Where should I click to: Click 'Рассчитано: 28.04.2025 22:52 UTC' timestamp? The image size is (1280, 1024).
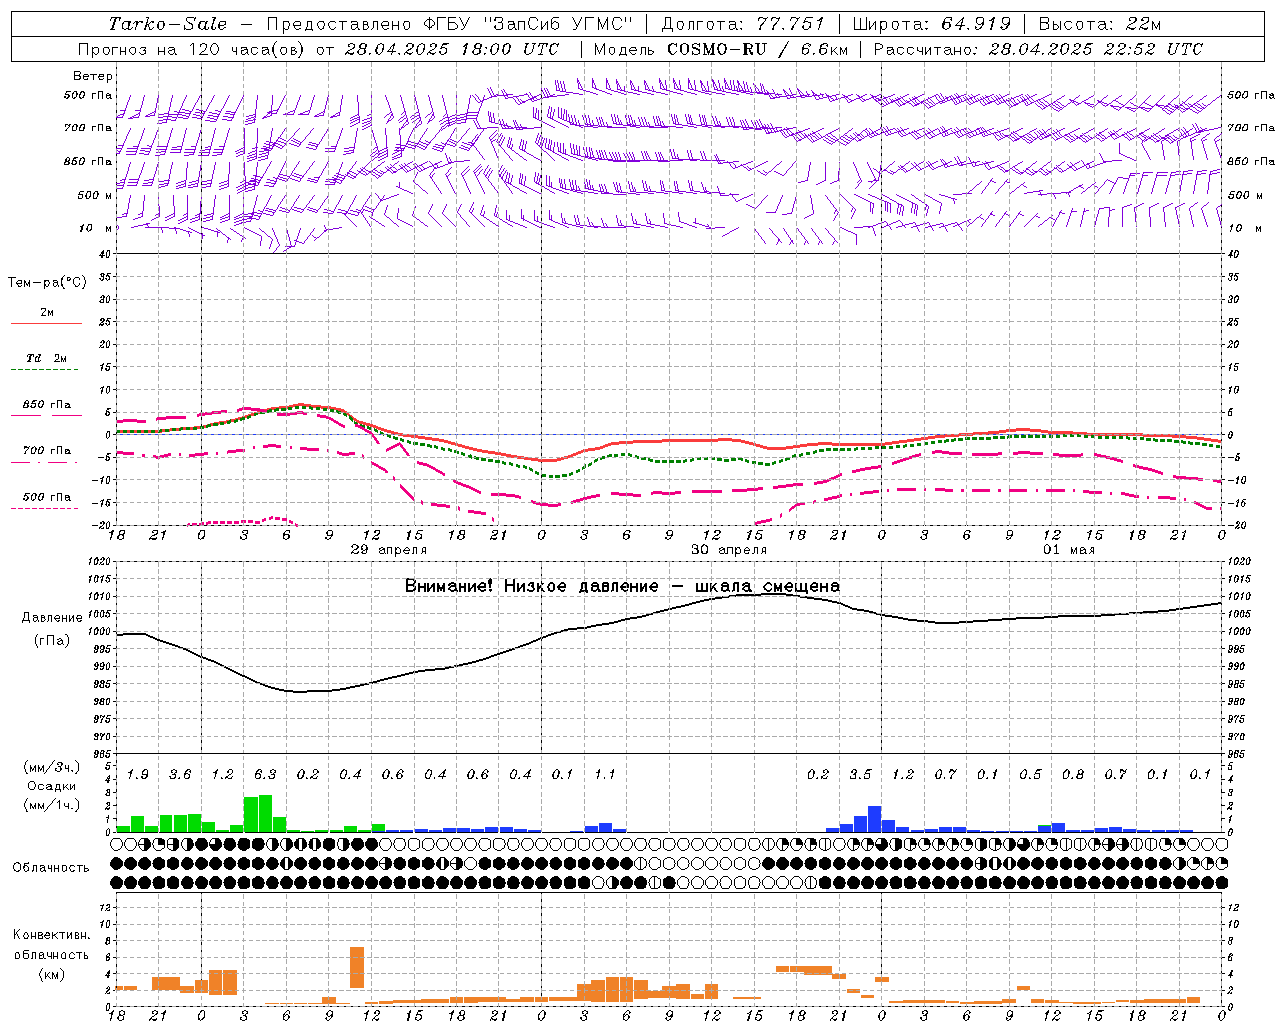1038,49
